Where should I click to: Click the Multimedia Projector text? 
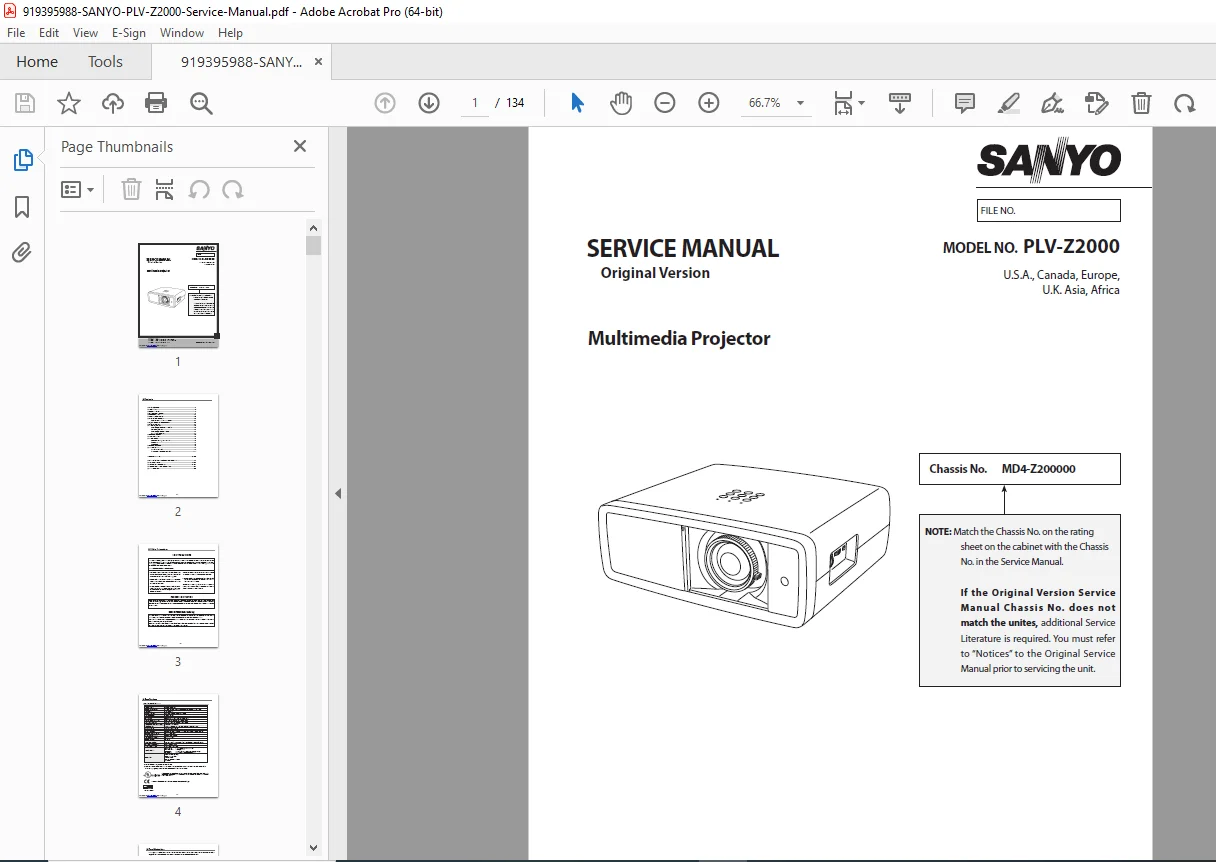pos(679,338)
